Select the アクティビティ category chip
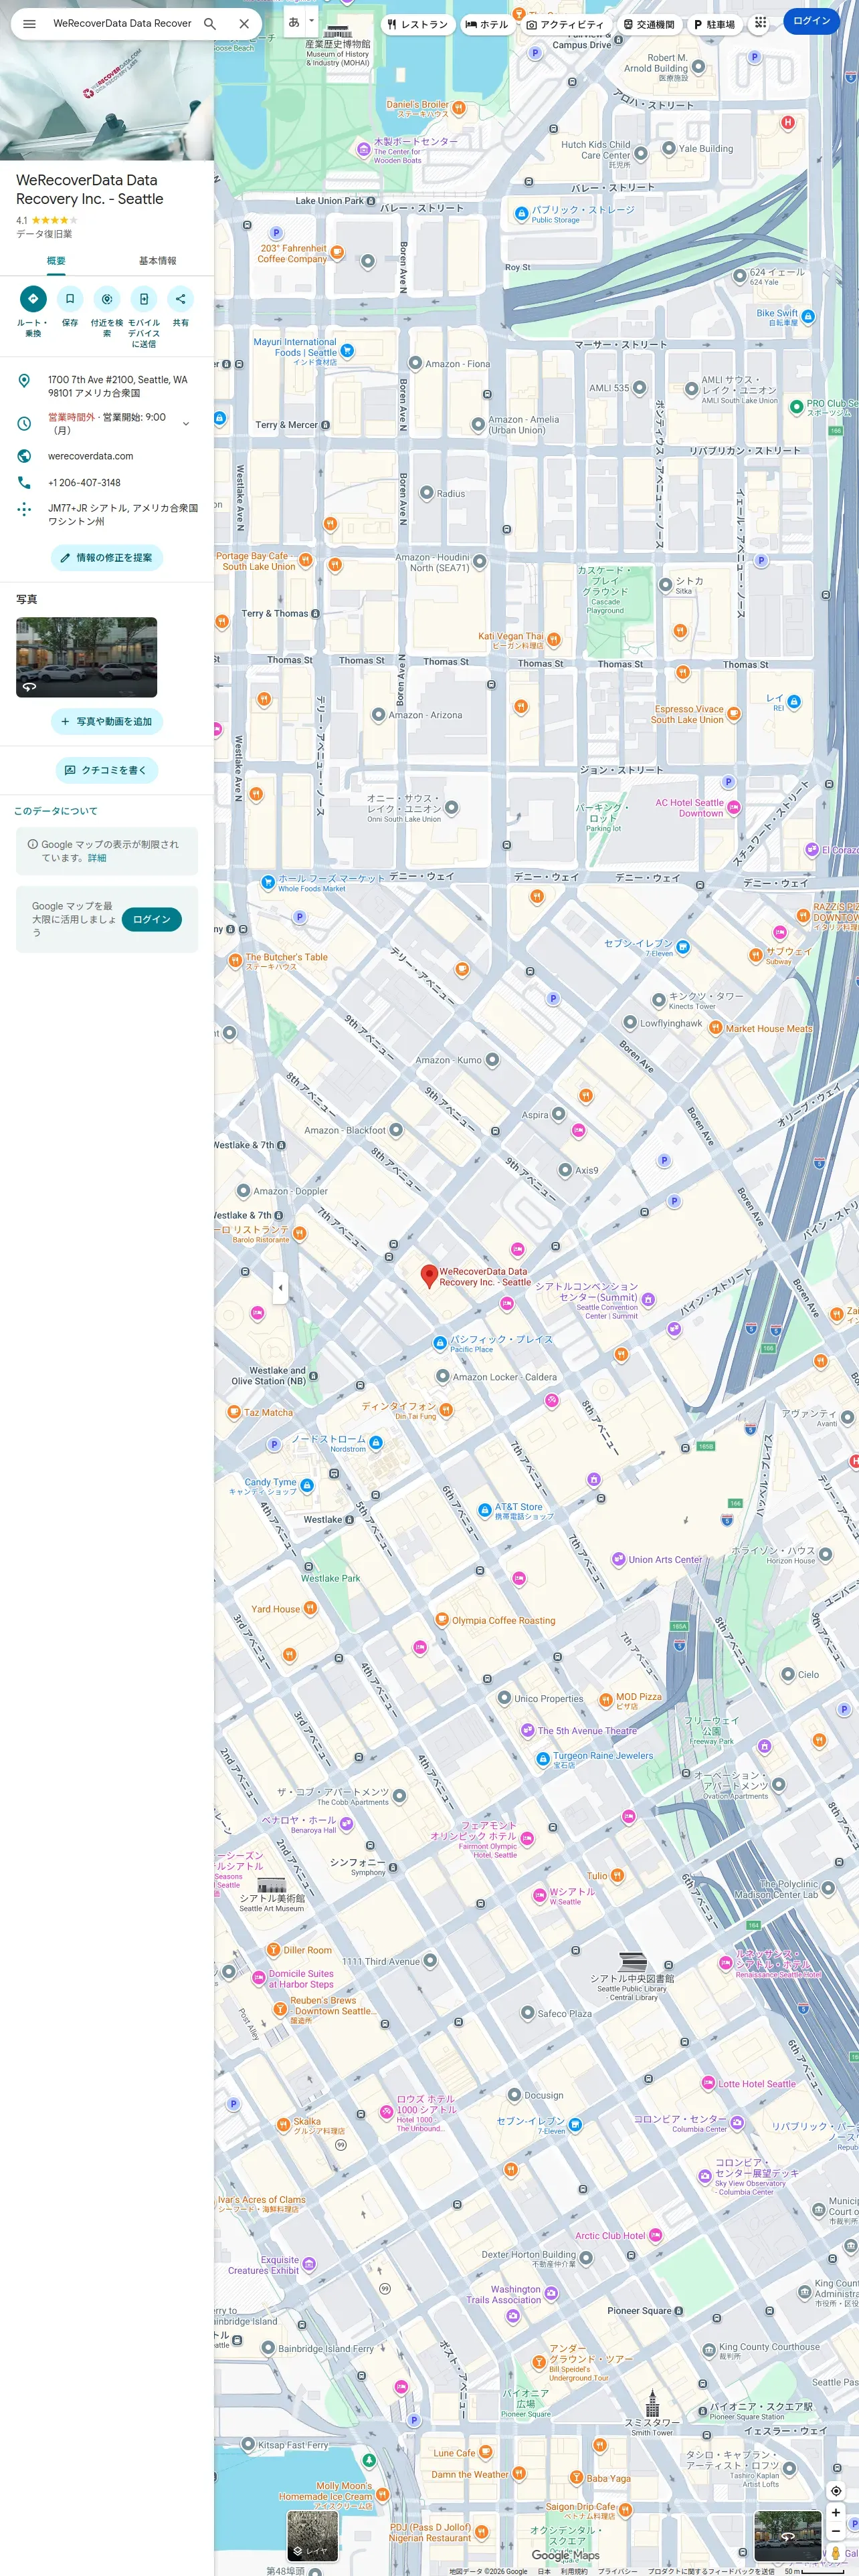 (x=565, y=24)
